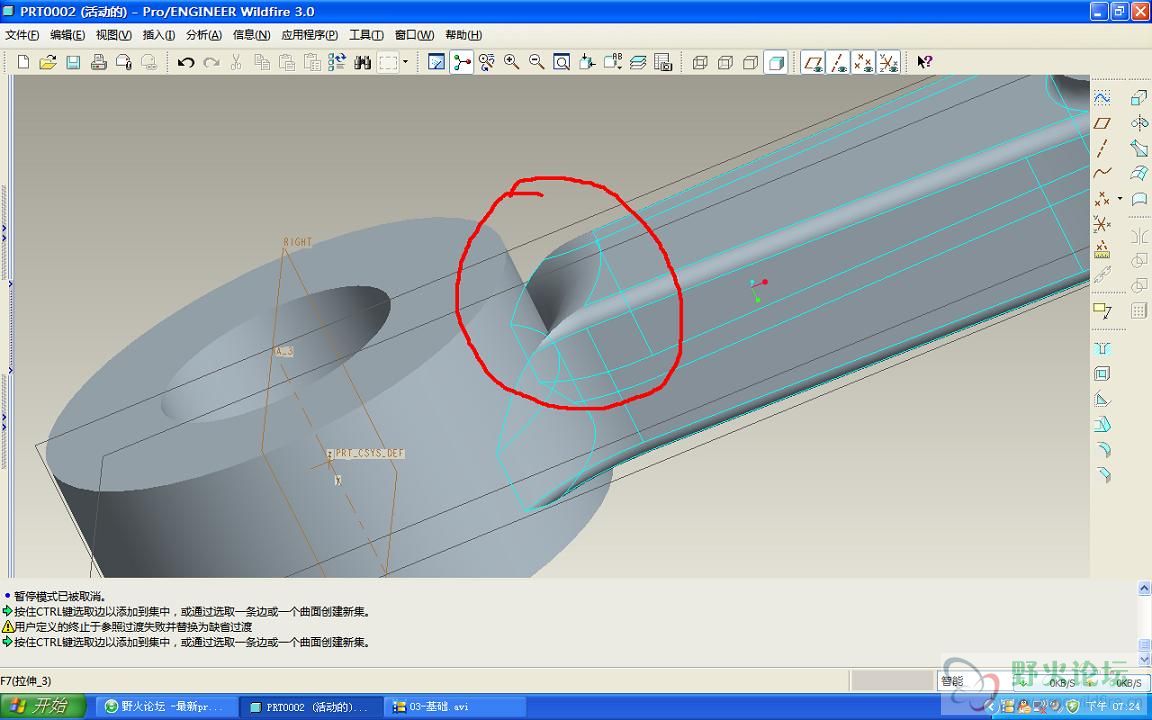Start the View Manager
1152x720 pixels.
click(663, 62)
